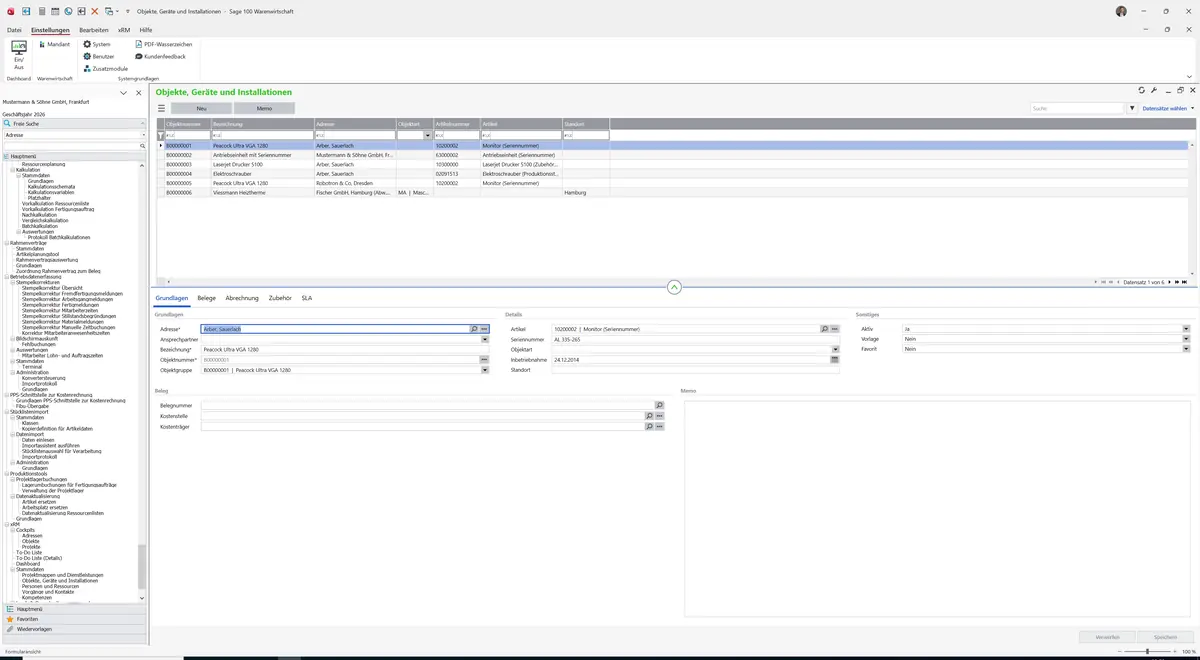Open the quick access toolbar customize dropdown
The image size is (1200, 660).
pos(127,11)
